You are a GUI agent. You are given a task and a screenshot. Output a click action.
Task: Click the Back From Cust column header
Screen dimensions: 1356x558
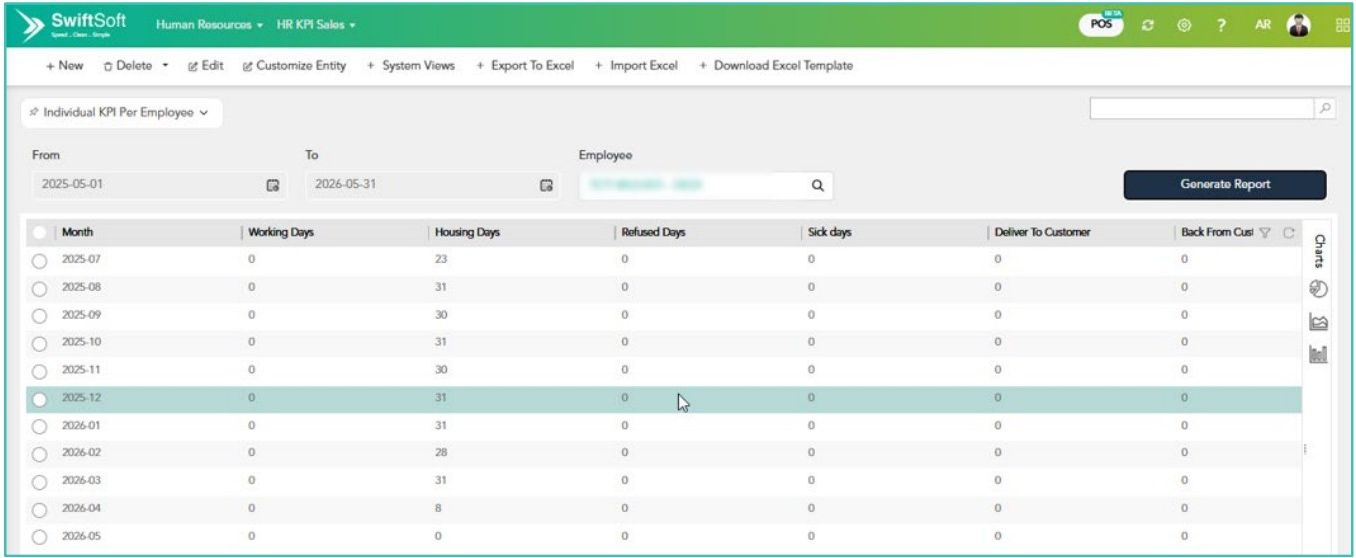pyautogui.click(x=1217, y=232)
